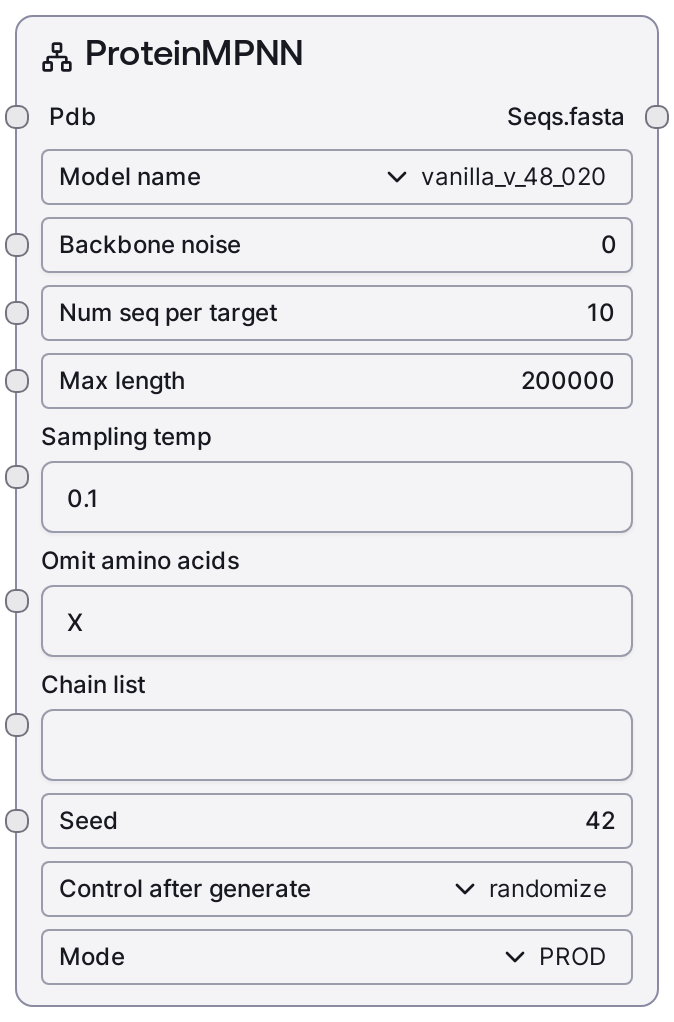The width and height of the screenshot is (674, 1022).
Task: Click the Chain list input connector
Action: coord(17,725)
